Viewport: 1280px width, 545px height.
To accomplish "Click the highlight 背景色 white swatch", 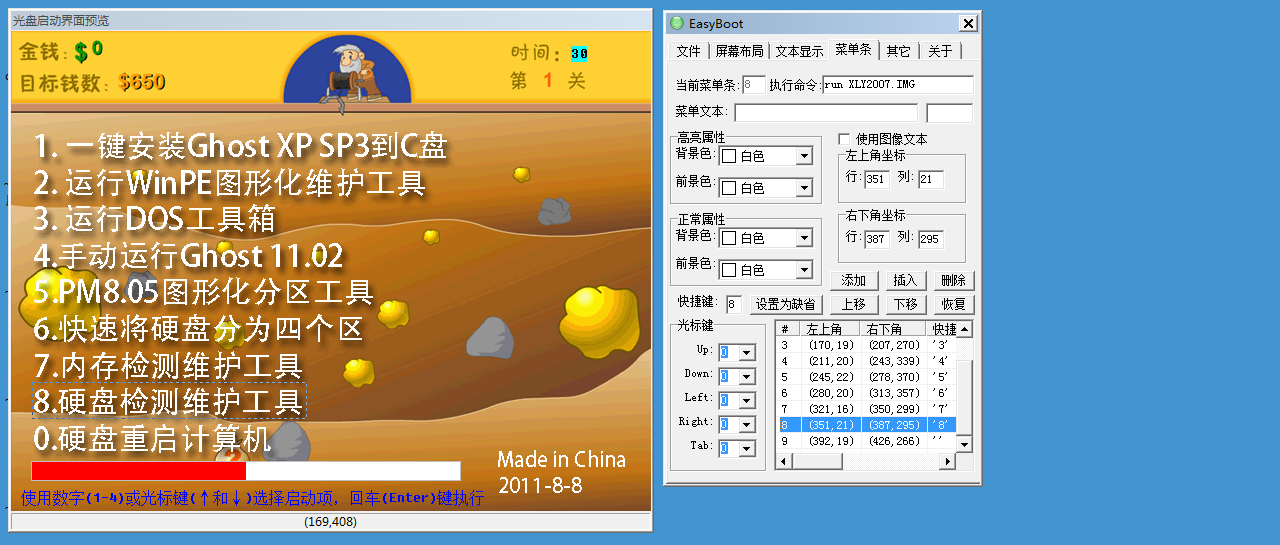I will [729, 157].
